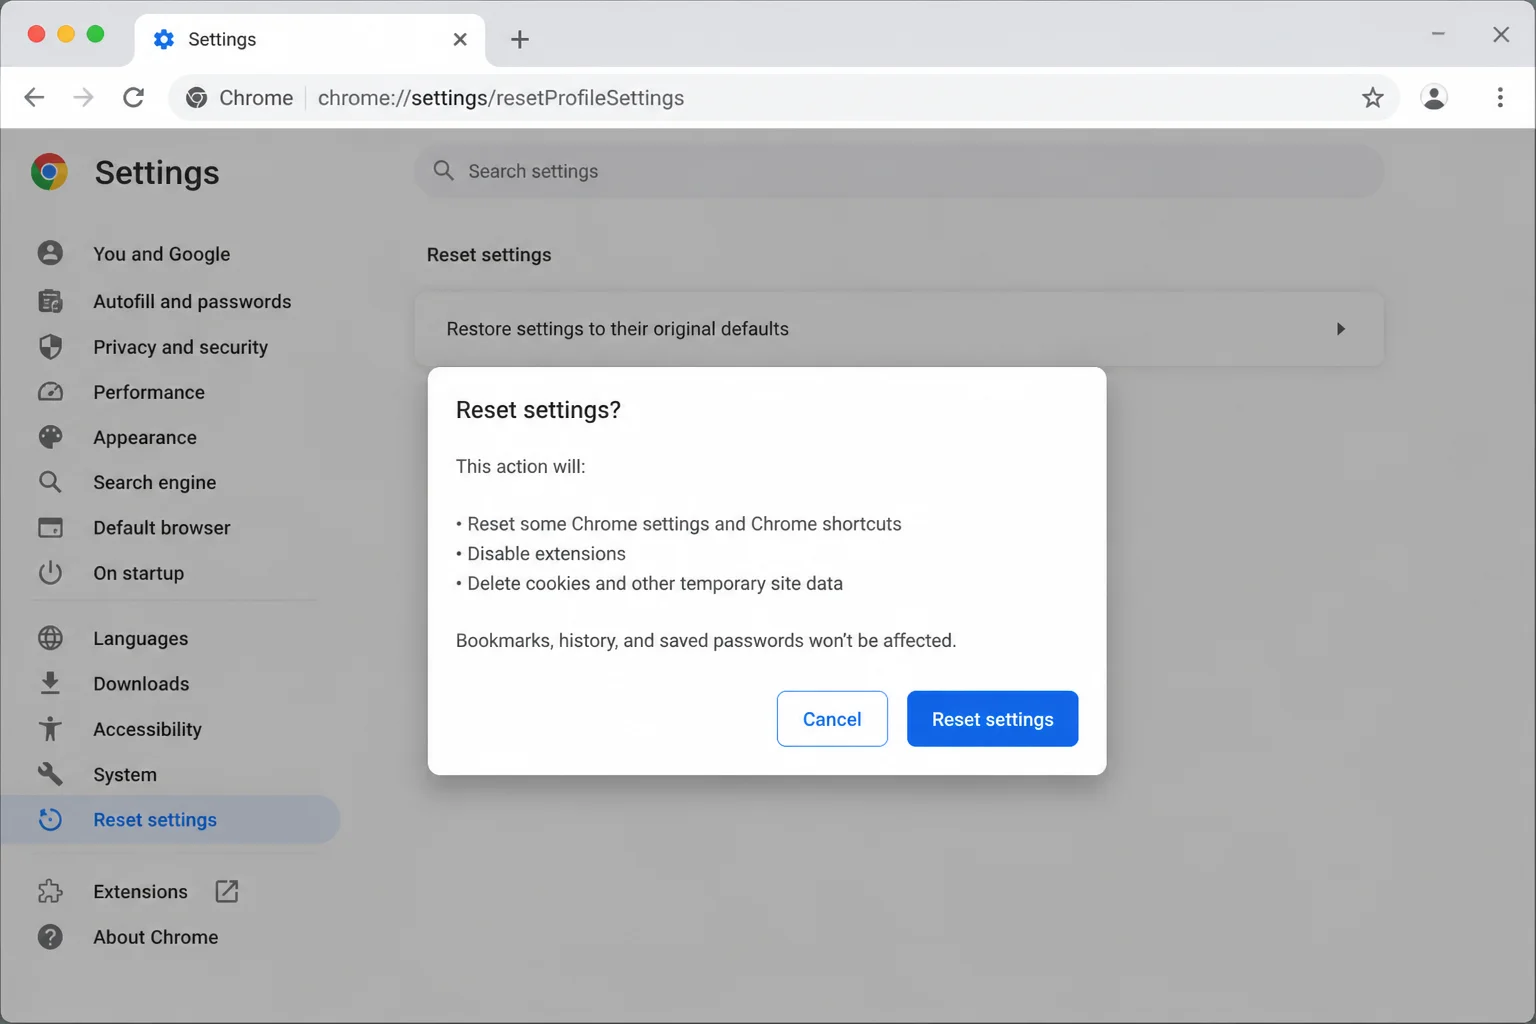Screen dimensions: 1536x1024
Task: Click the gear favicon on Settings tab
Action: point(163,39)
